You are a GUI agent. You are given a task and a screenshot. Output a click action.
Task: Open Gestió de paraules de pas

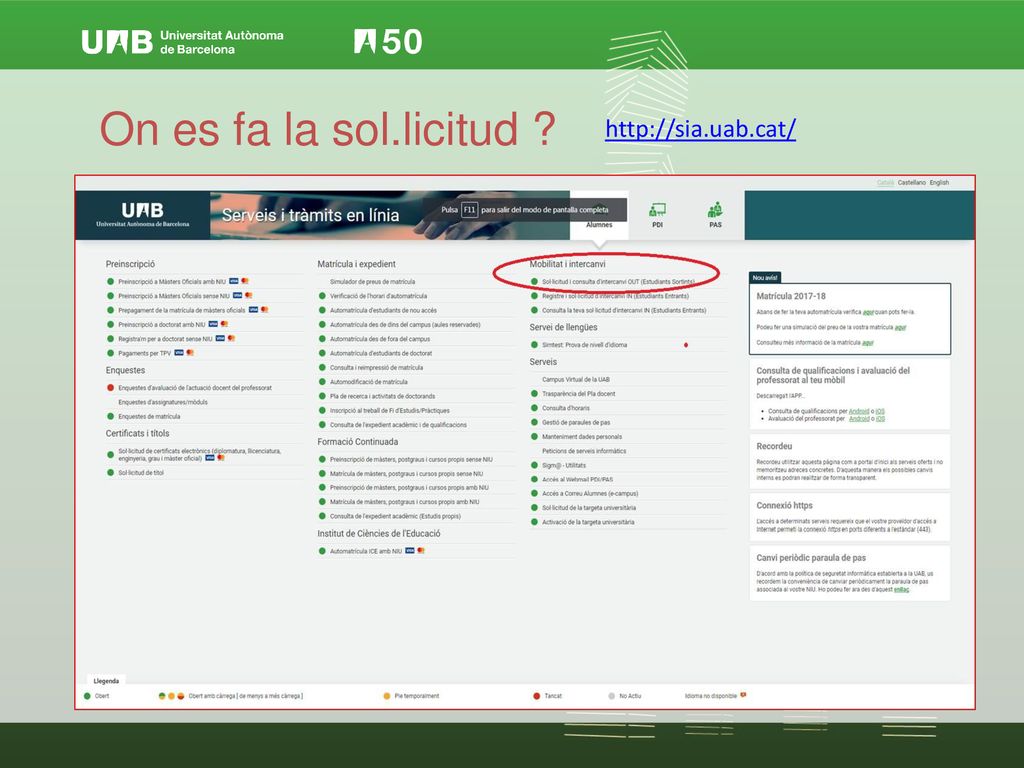pos(576,423)
